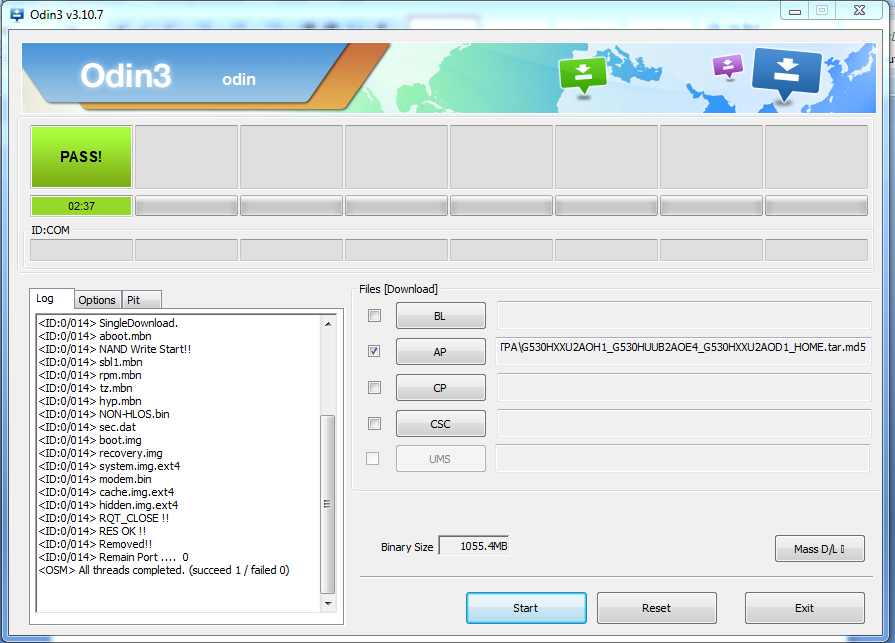Click the BL file button
895x643 pixels.
(441, 316)
